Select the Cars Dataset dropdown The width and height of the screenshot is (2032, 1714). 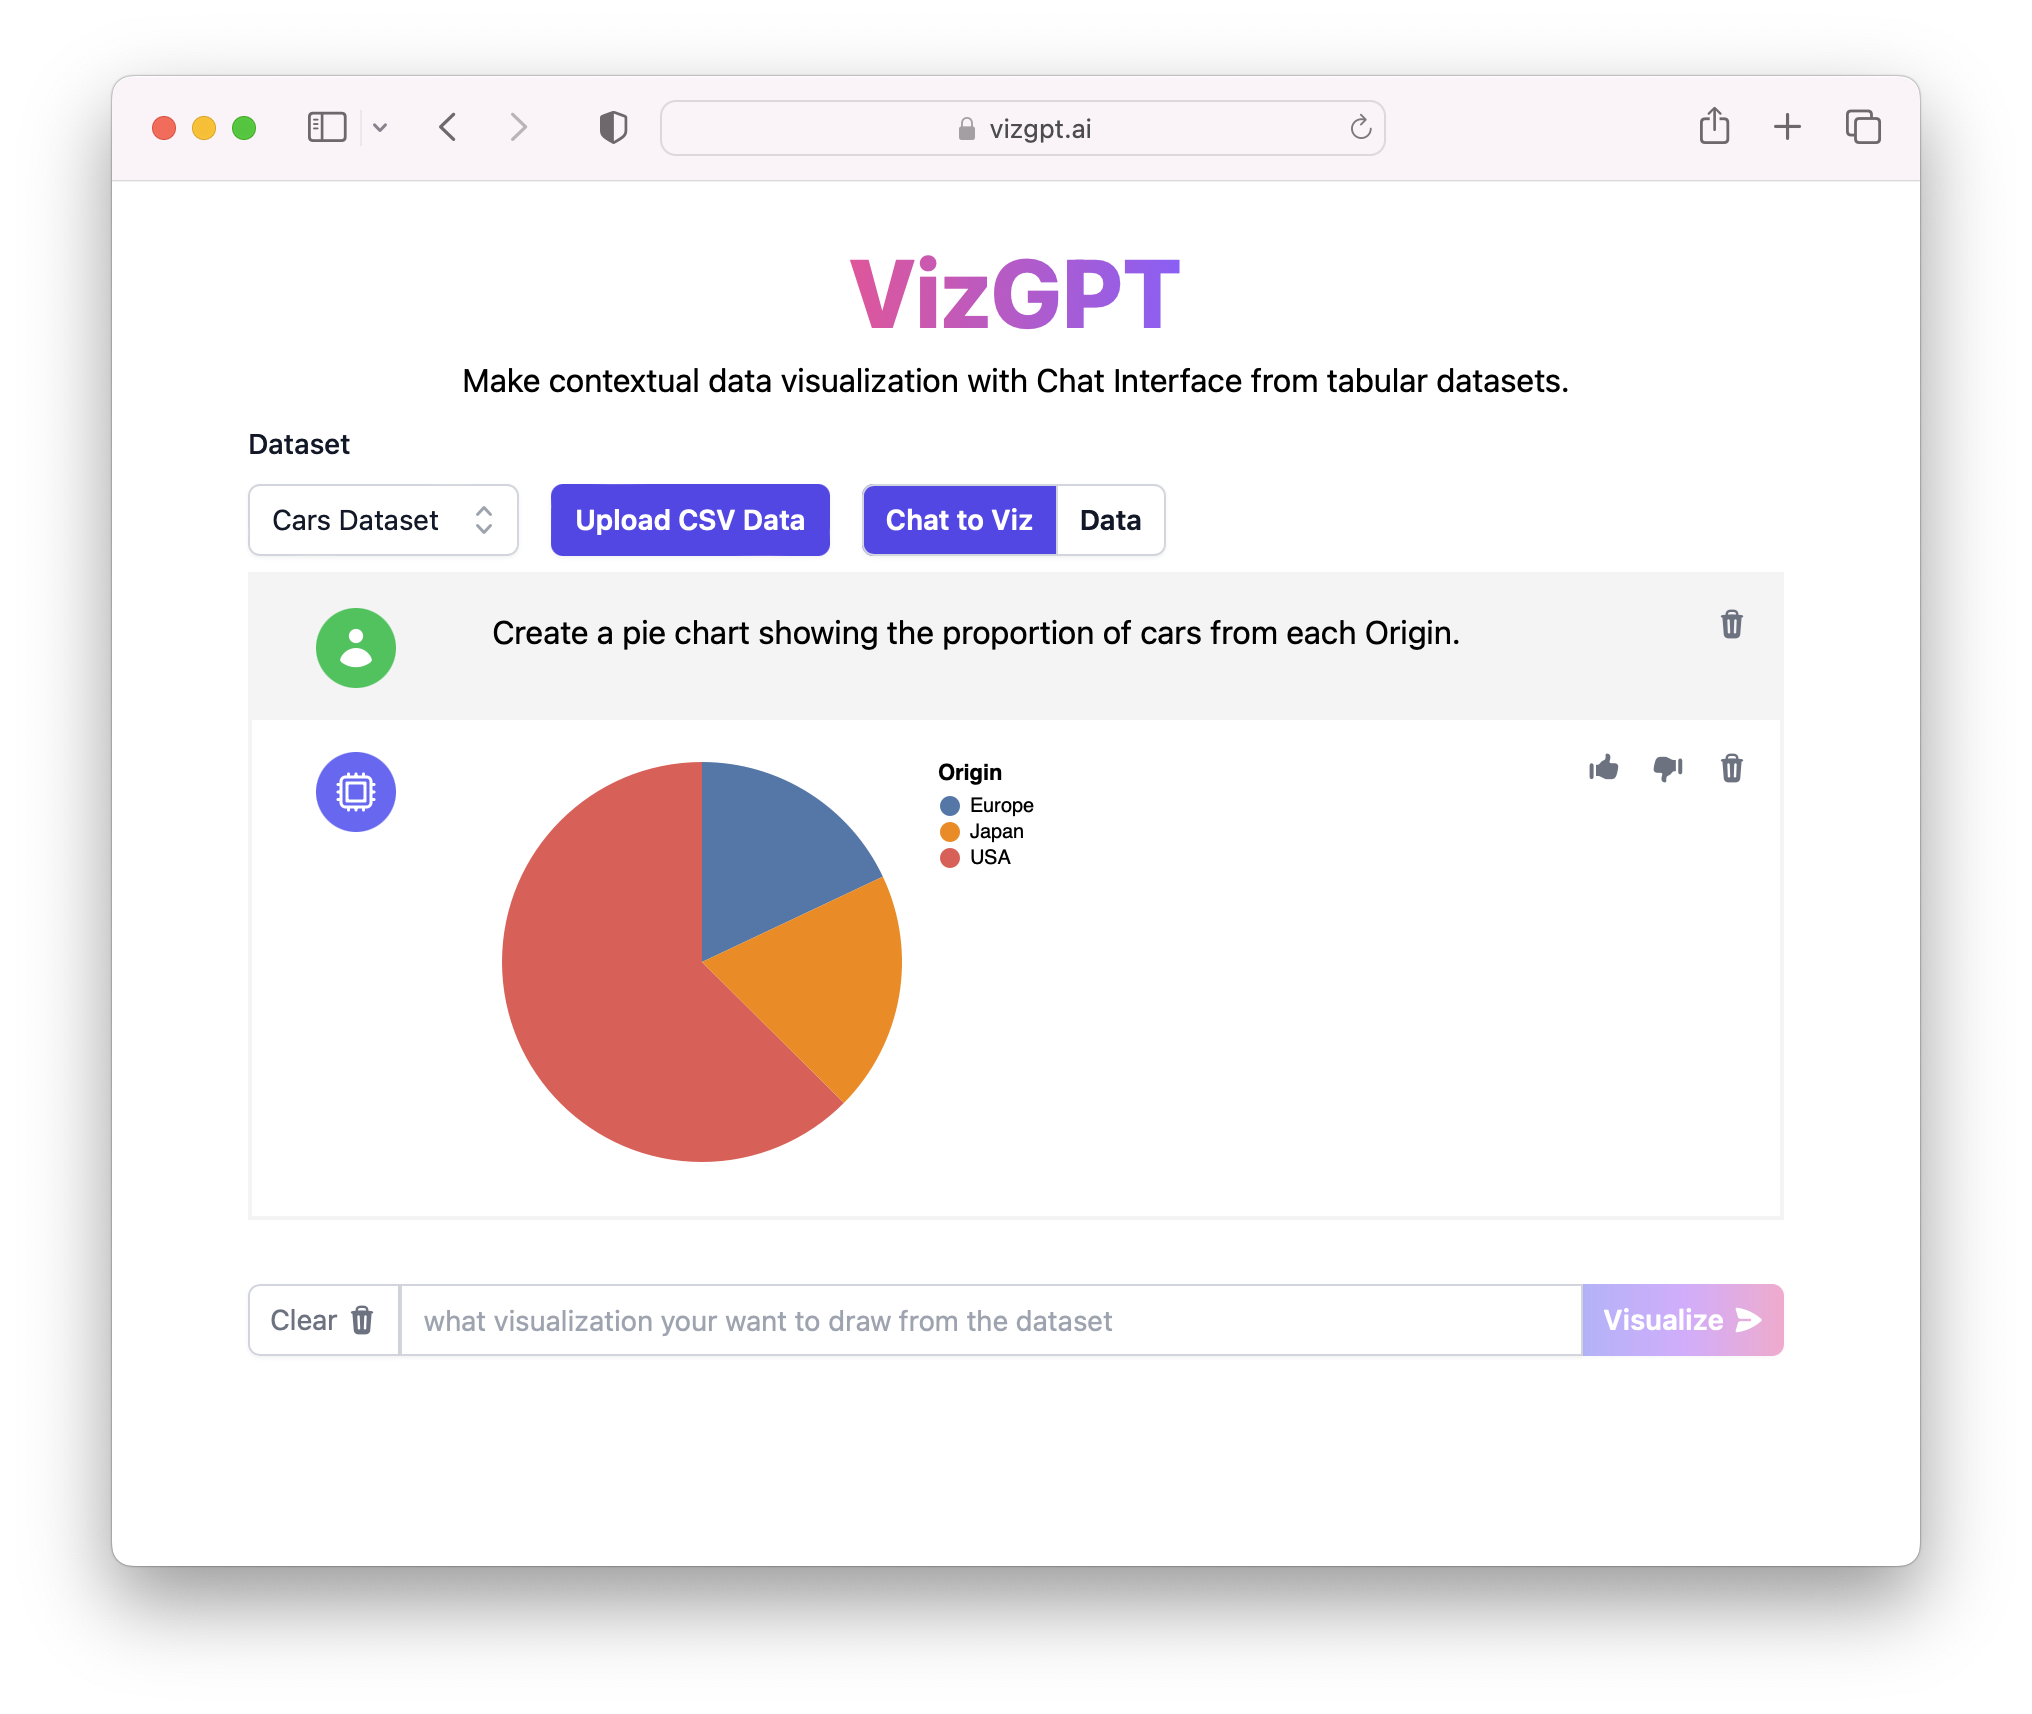coord(383,520)
